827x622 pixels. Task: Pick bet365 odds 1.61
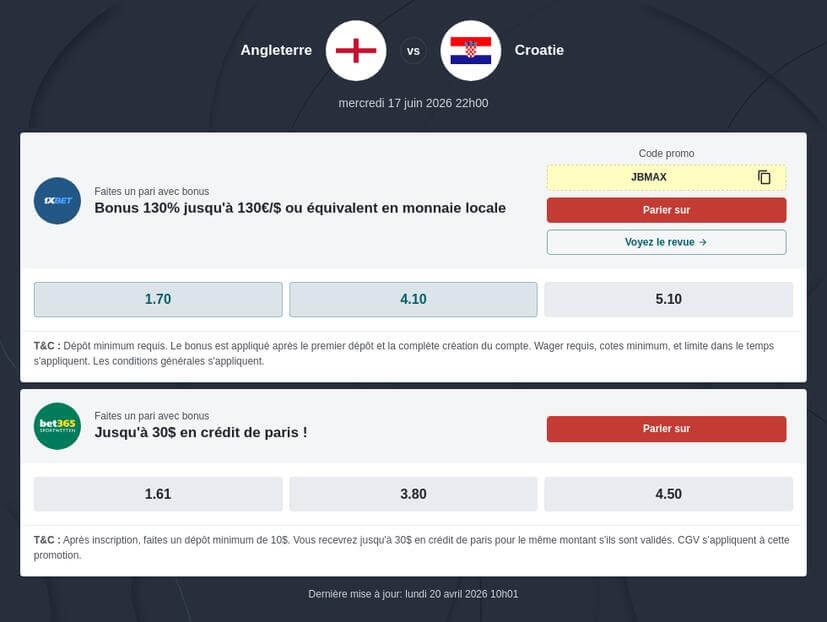pos(158,494)
